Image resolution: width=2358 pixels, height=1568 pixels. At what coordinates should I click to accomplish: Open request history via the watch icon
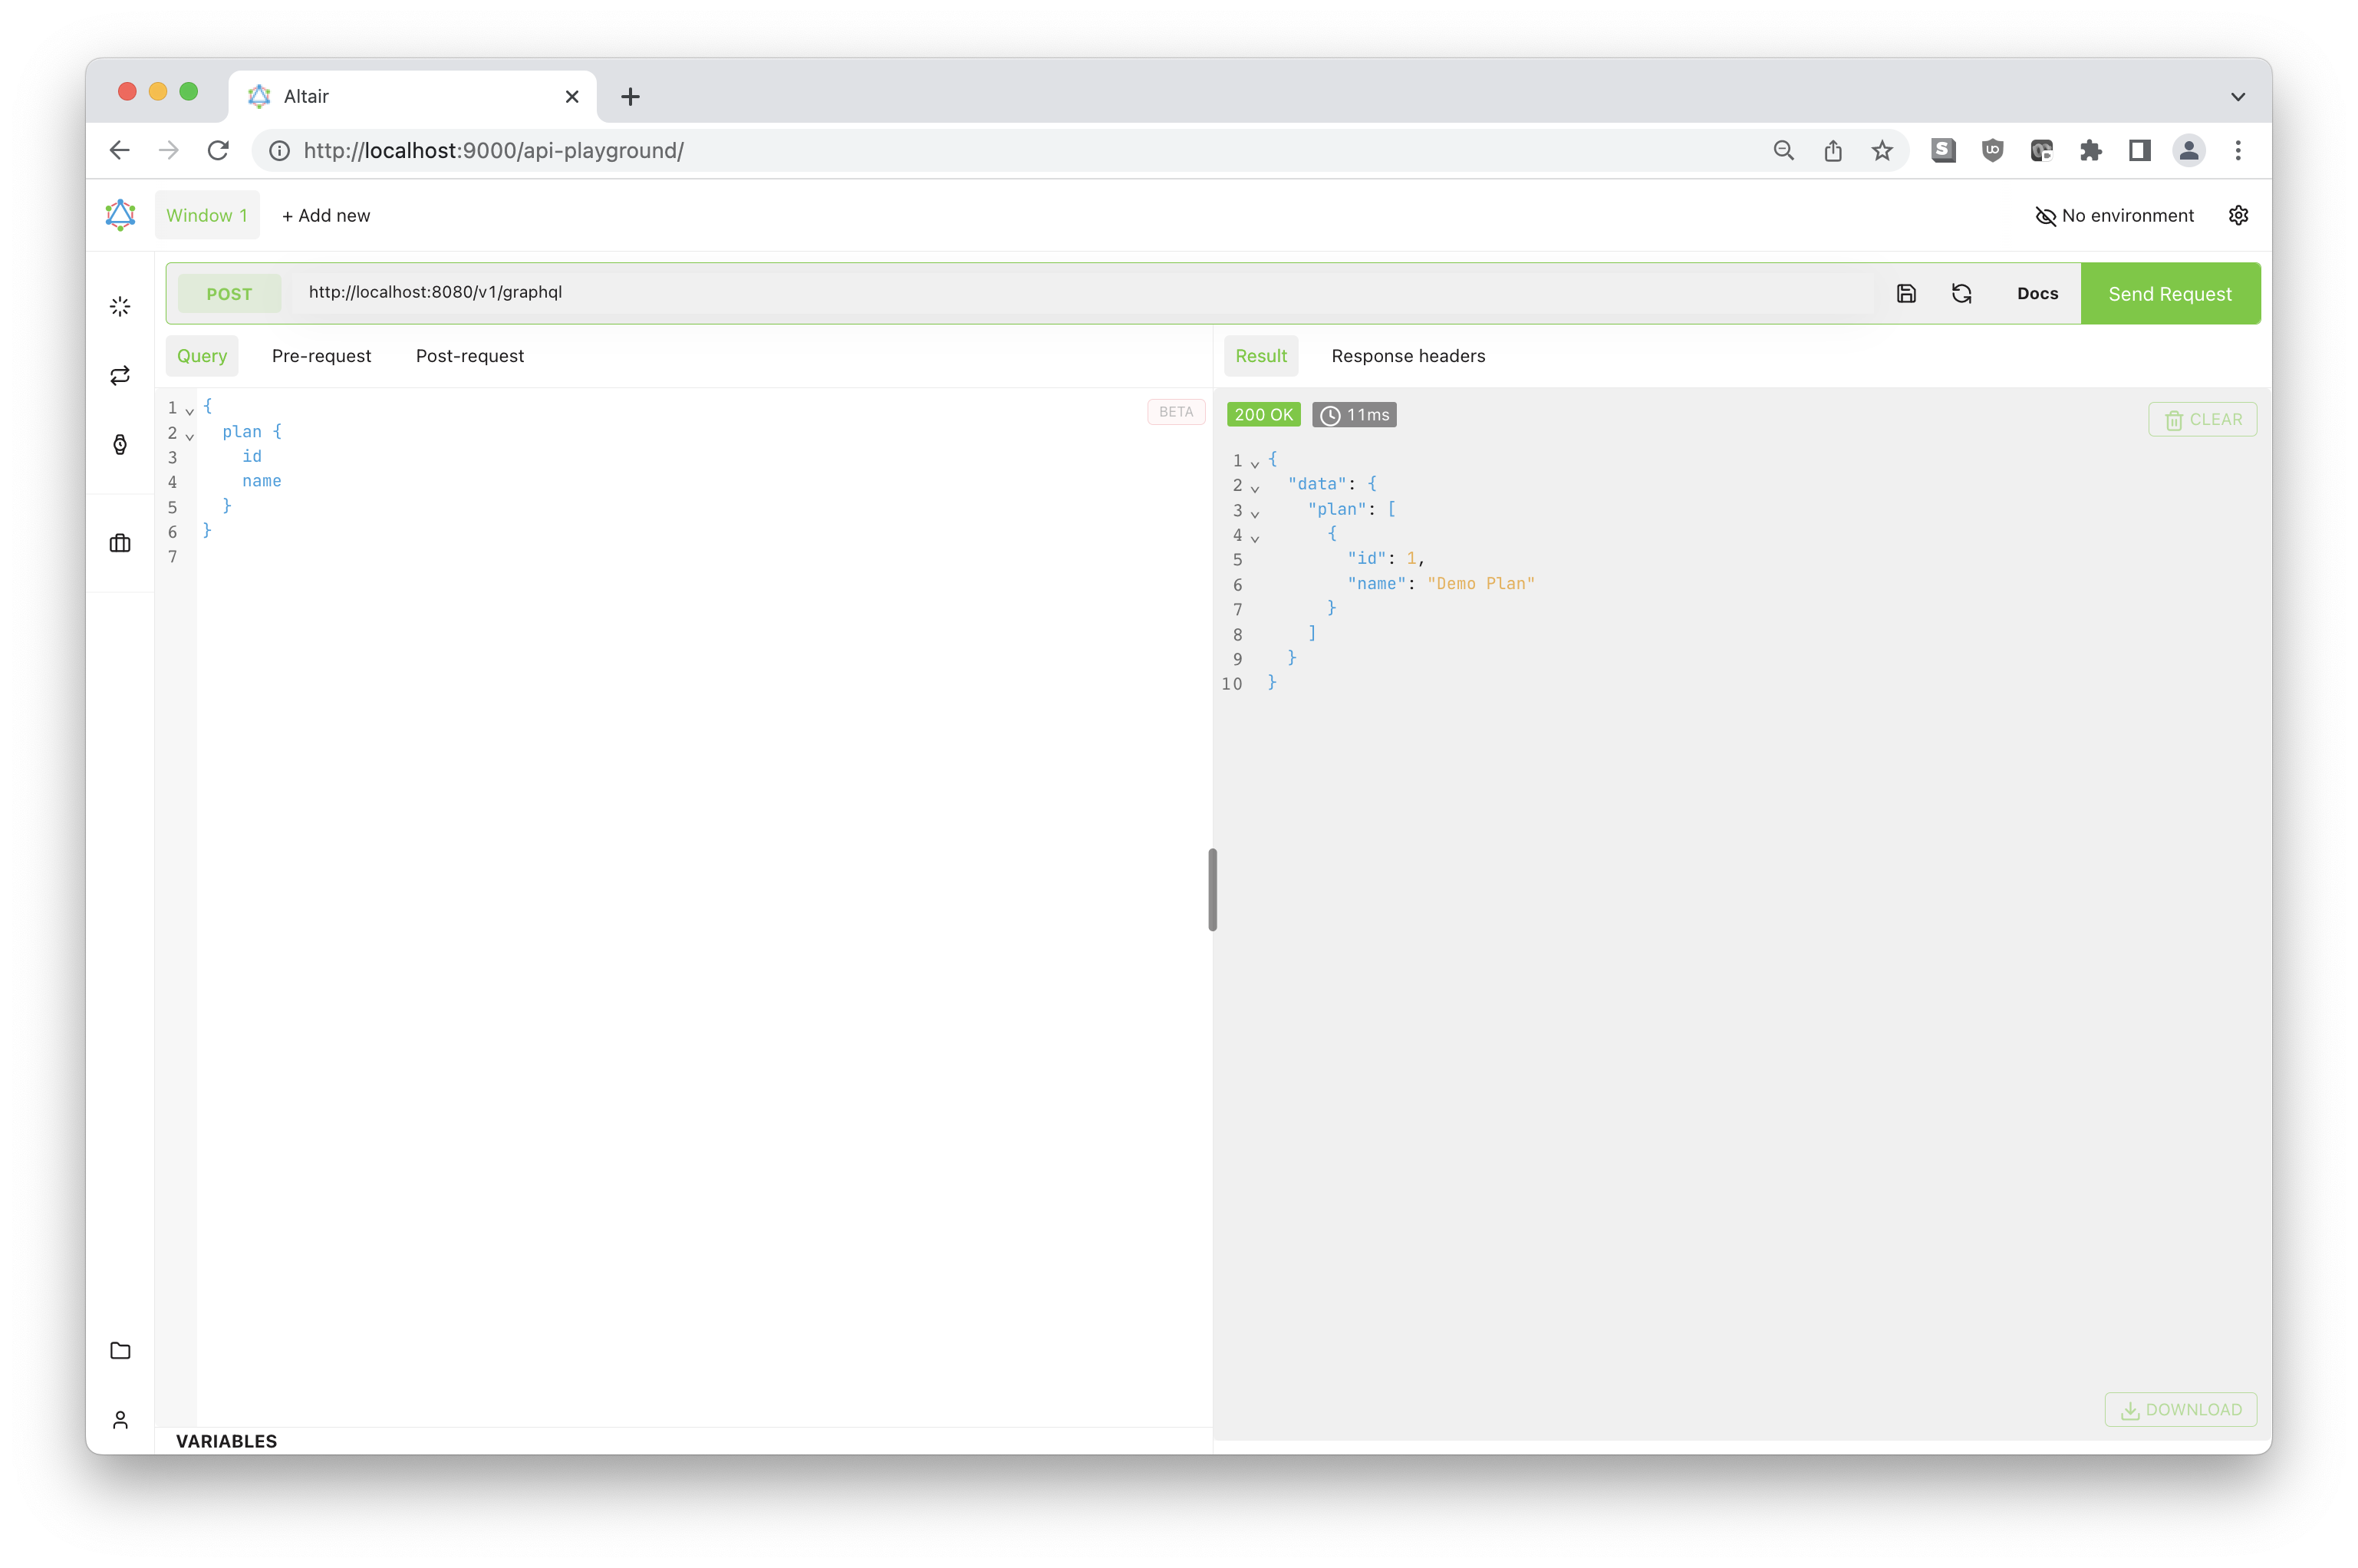click(x=120, y=444)
